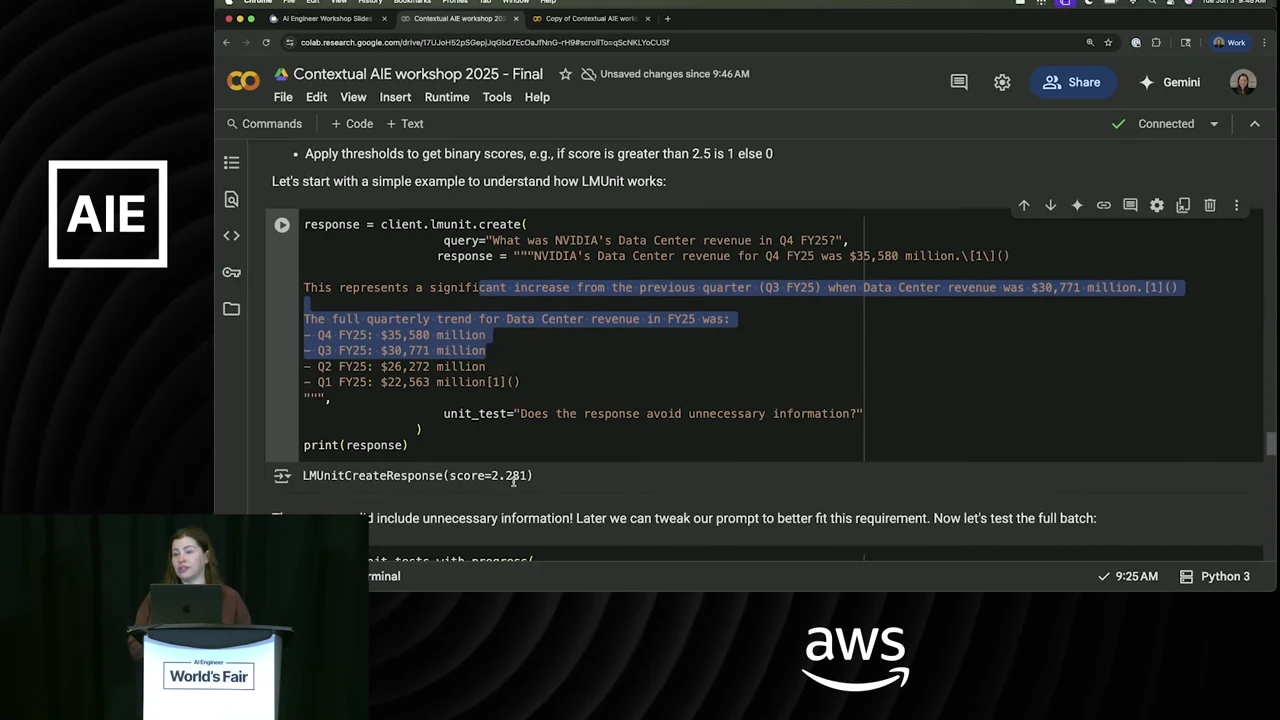Click the 9:25 AM execution status
The height and width of the screenshot is (720, 1280).
[x=1128, y=576]
